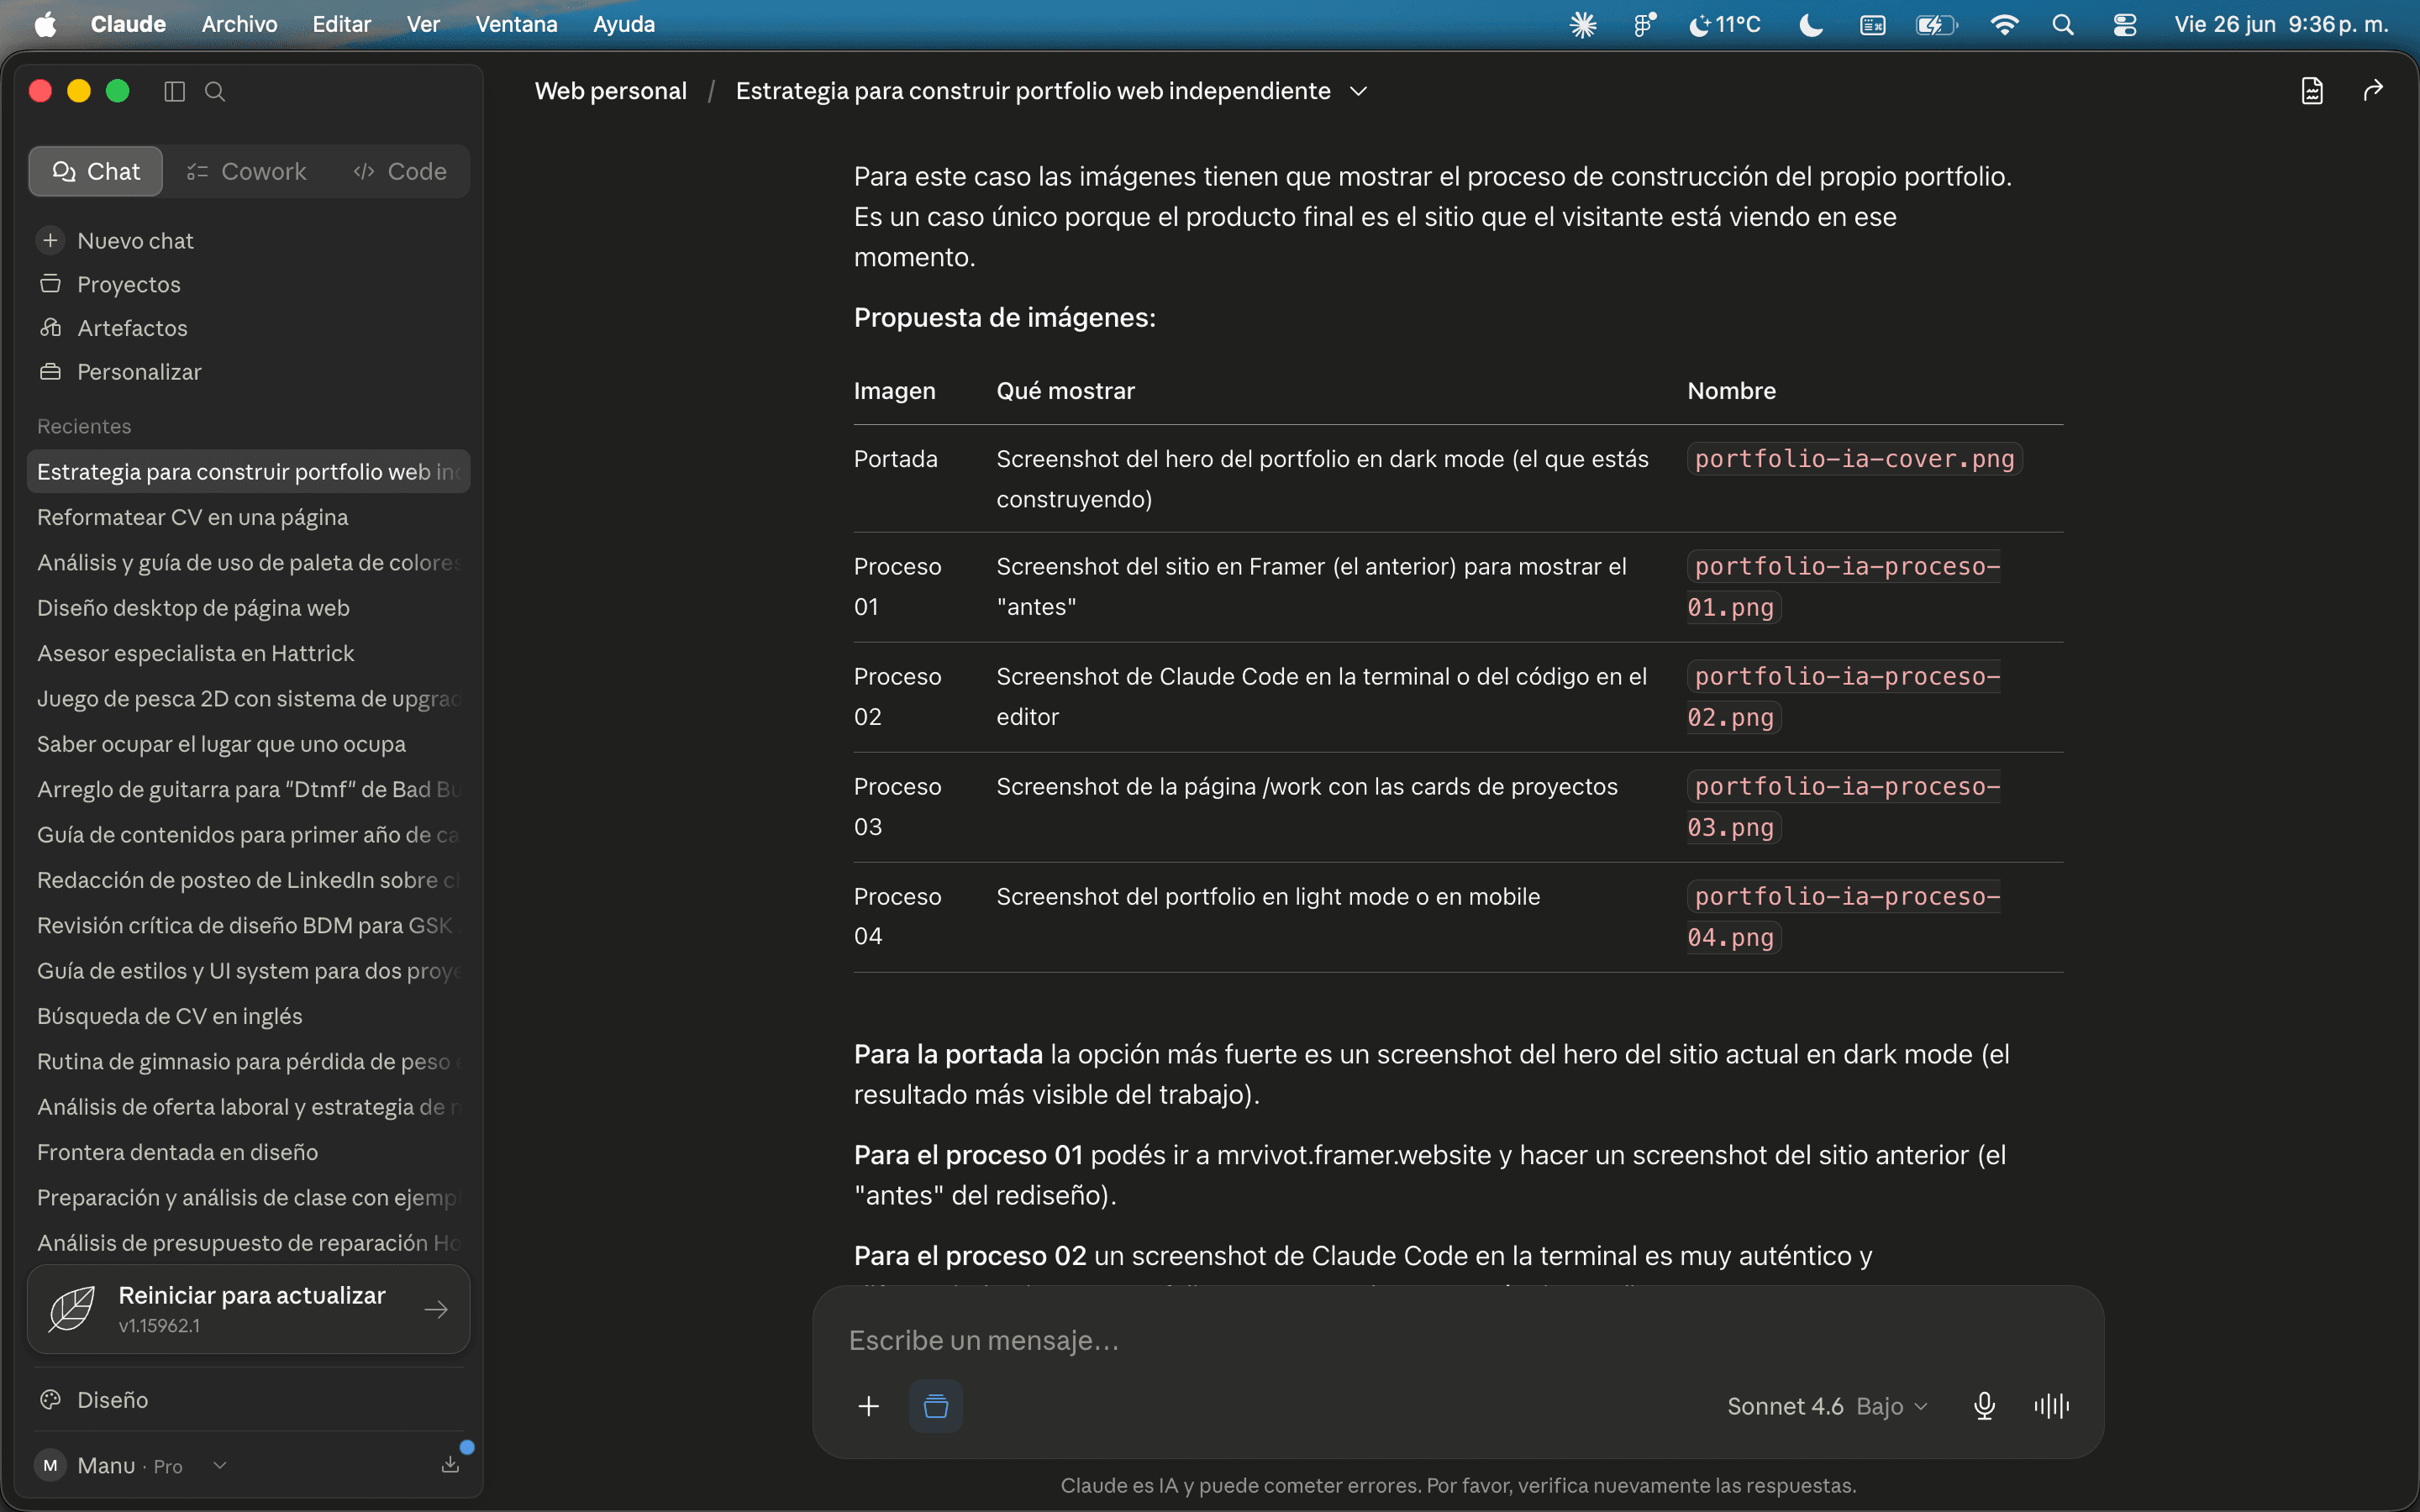The width and height of the screenshot is (2420, 1512).
Task: Activate voice mode waveform icon
Action: coord(2051,1406)
